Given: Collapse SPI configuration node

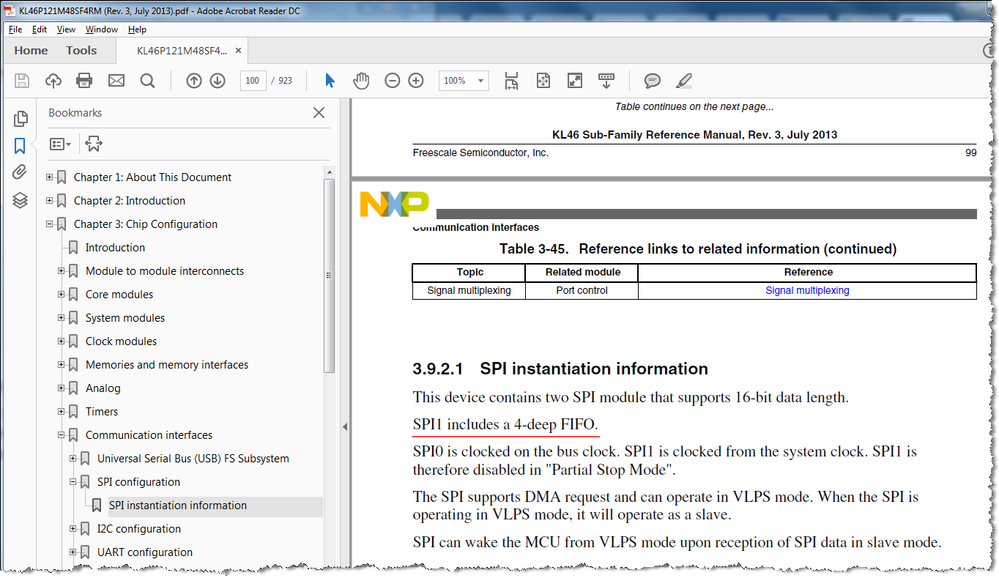Looking at the screenshot, I should tap(73, 482).
